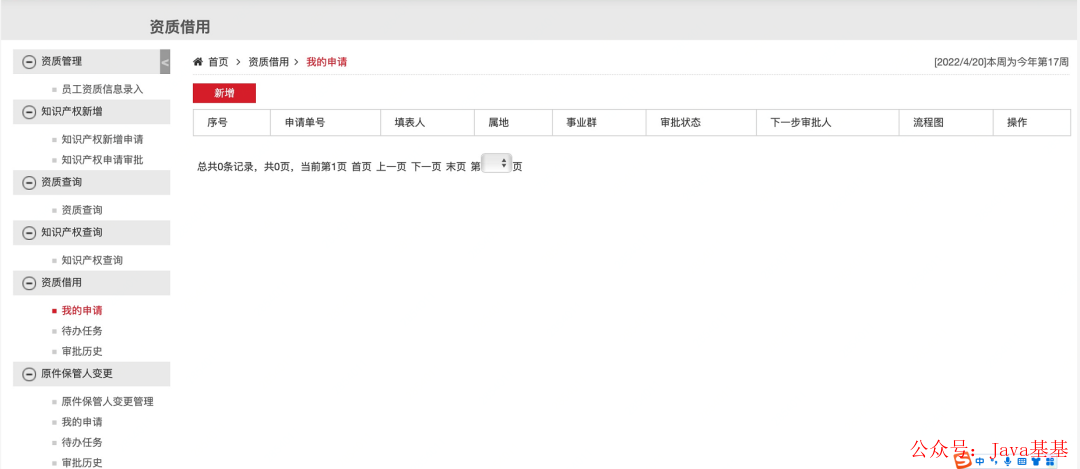Viewport: 1080px width, 469px height.
Task: Click 我的申请 in the breadcrumb
Action: pos(326,62)
